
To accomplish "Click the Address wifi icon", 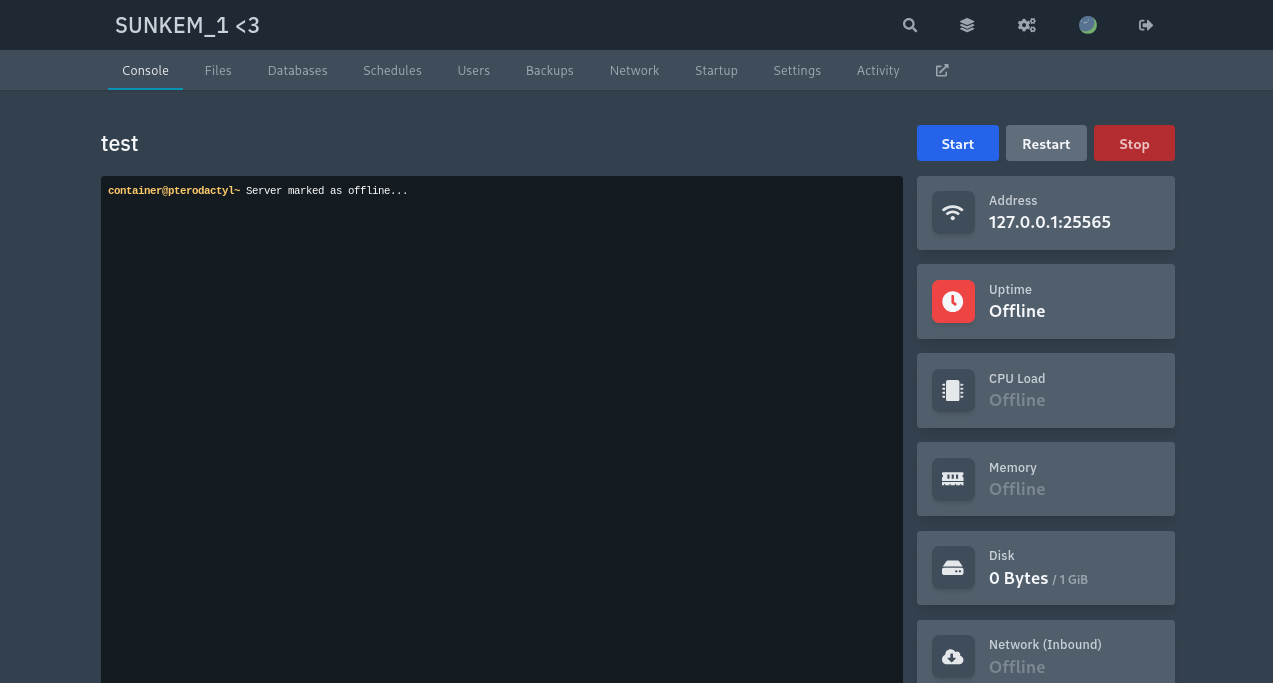I will 953,213.
